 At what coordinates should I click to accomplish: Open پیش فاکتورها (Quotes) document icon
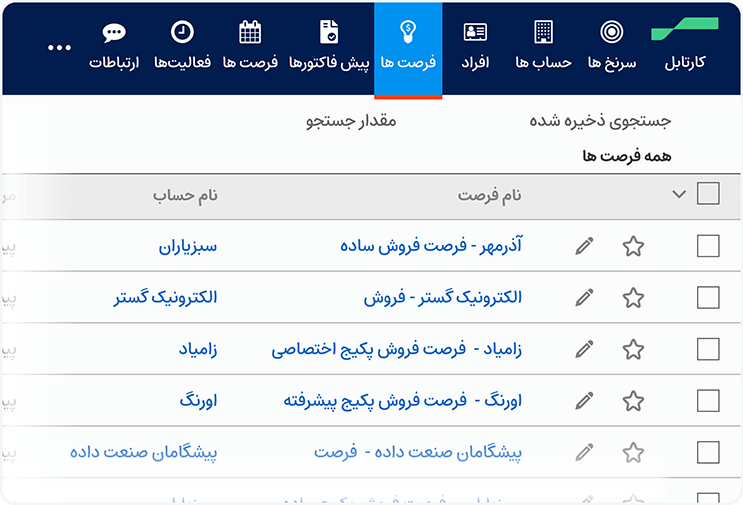[x=329, y=33]
